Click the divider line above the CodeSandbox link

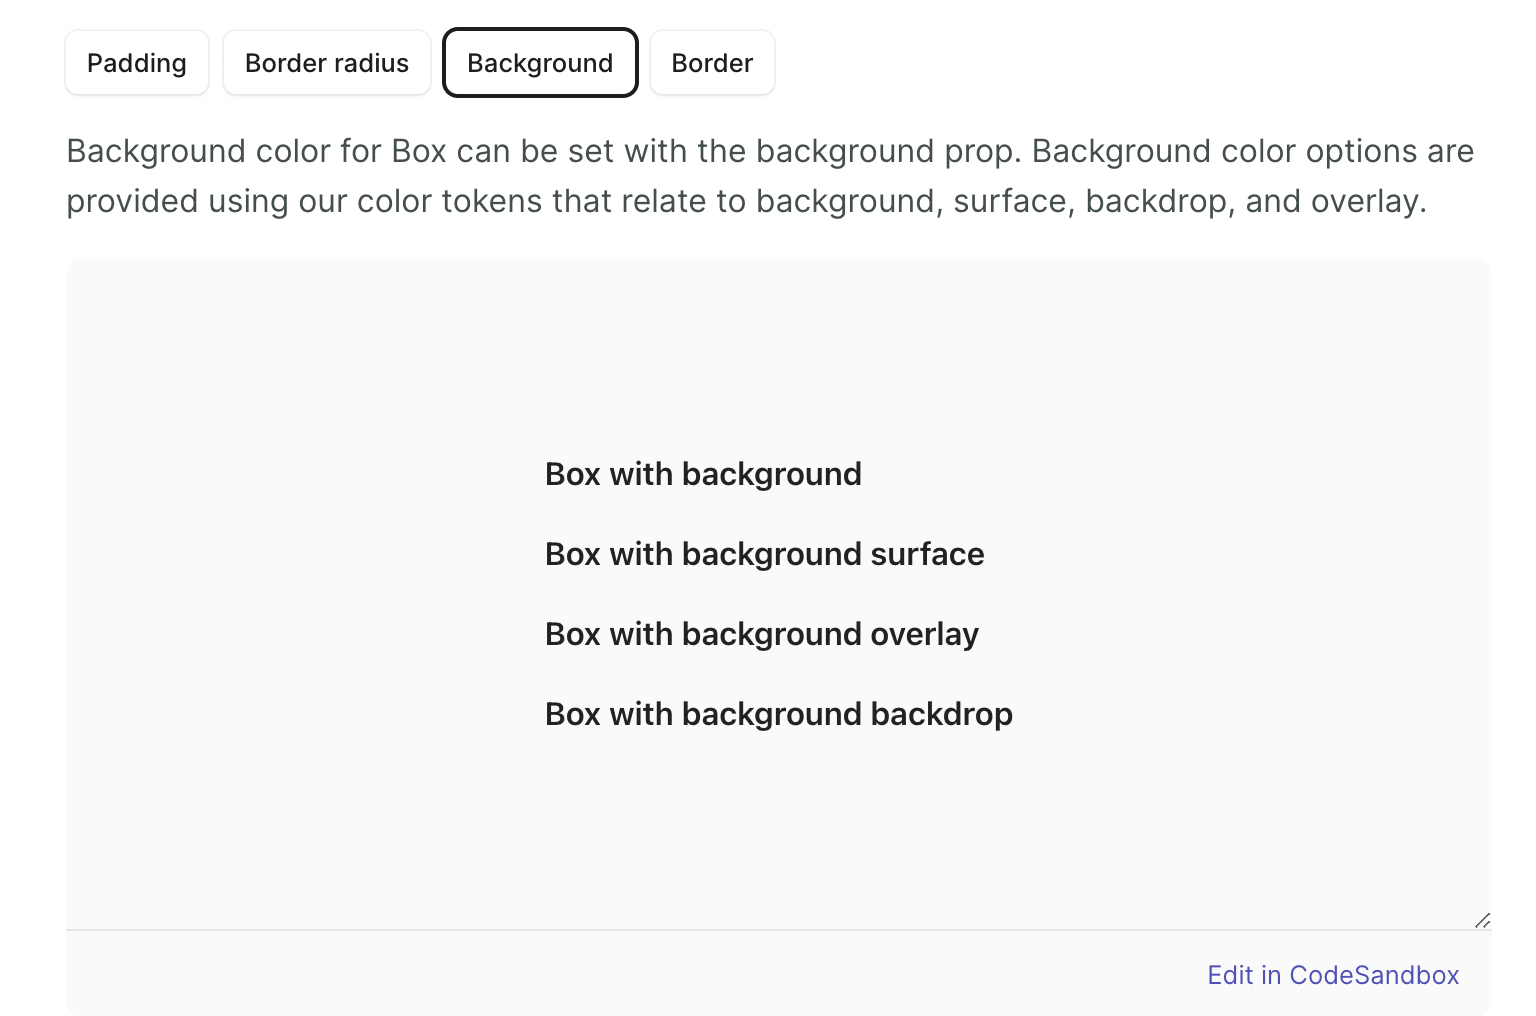[700, 930]
